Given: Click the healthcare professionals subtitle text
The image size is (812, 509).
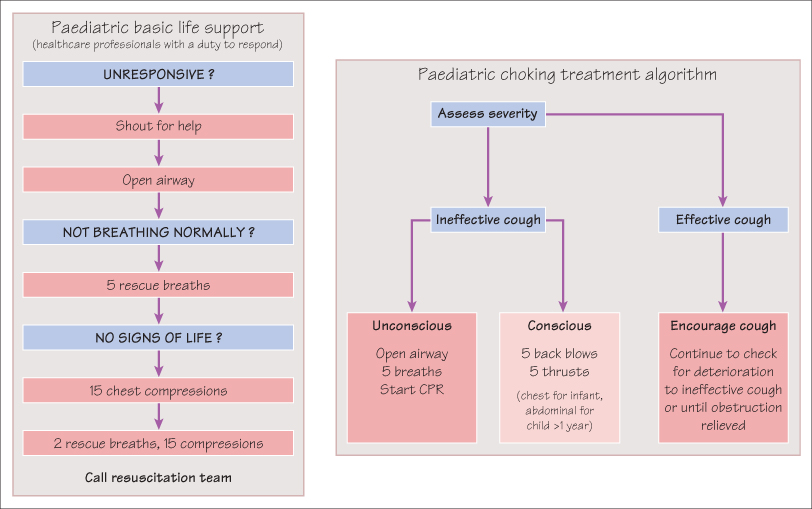Looking at the screenshot, I should [x=159, y=44].
